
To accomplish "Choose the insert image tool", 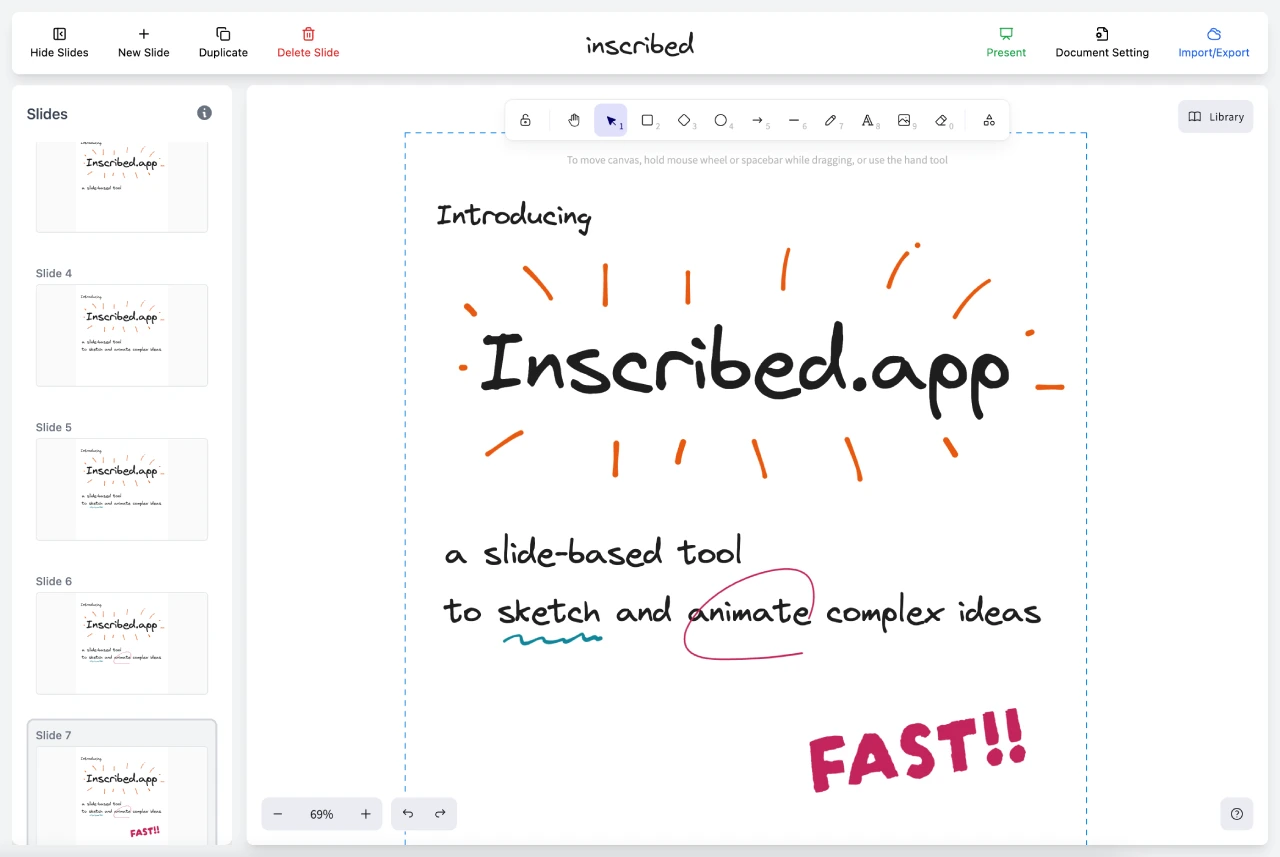I will click(x=904, y=121).
